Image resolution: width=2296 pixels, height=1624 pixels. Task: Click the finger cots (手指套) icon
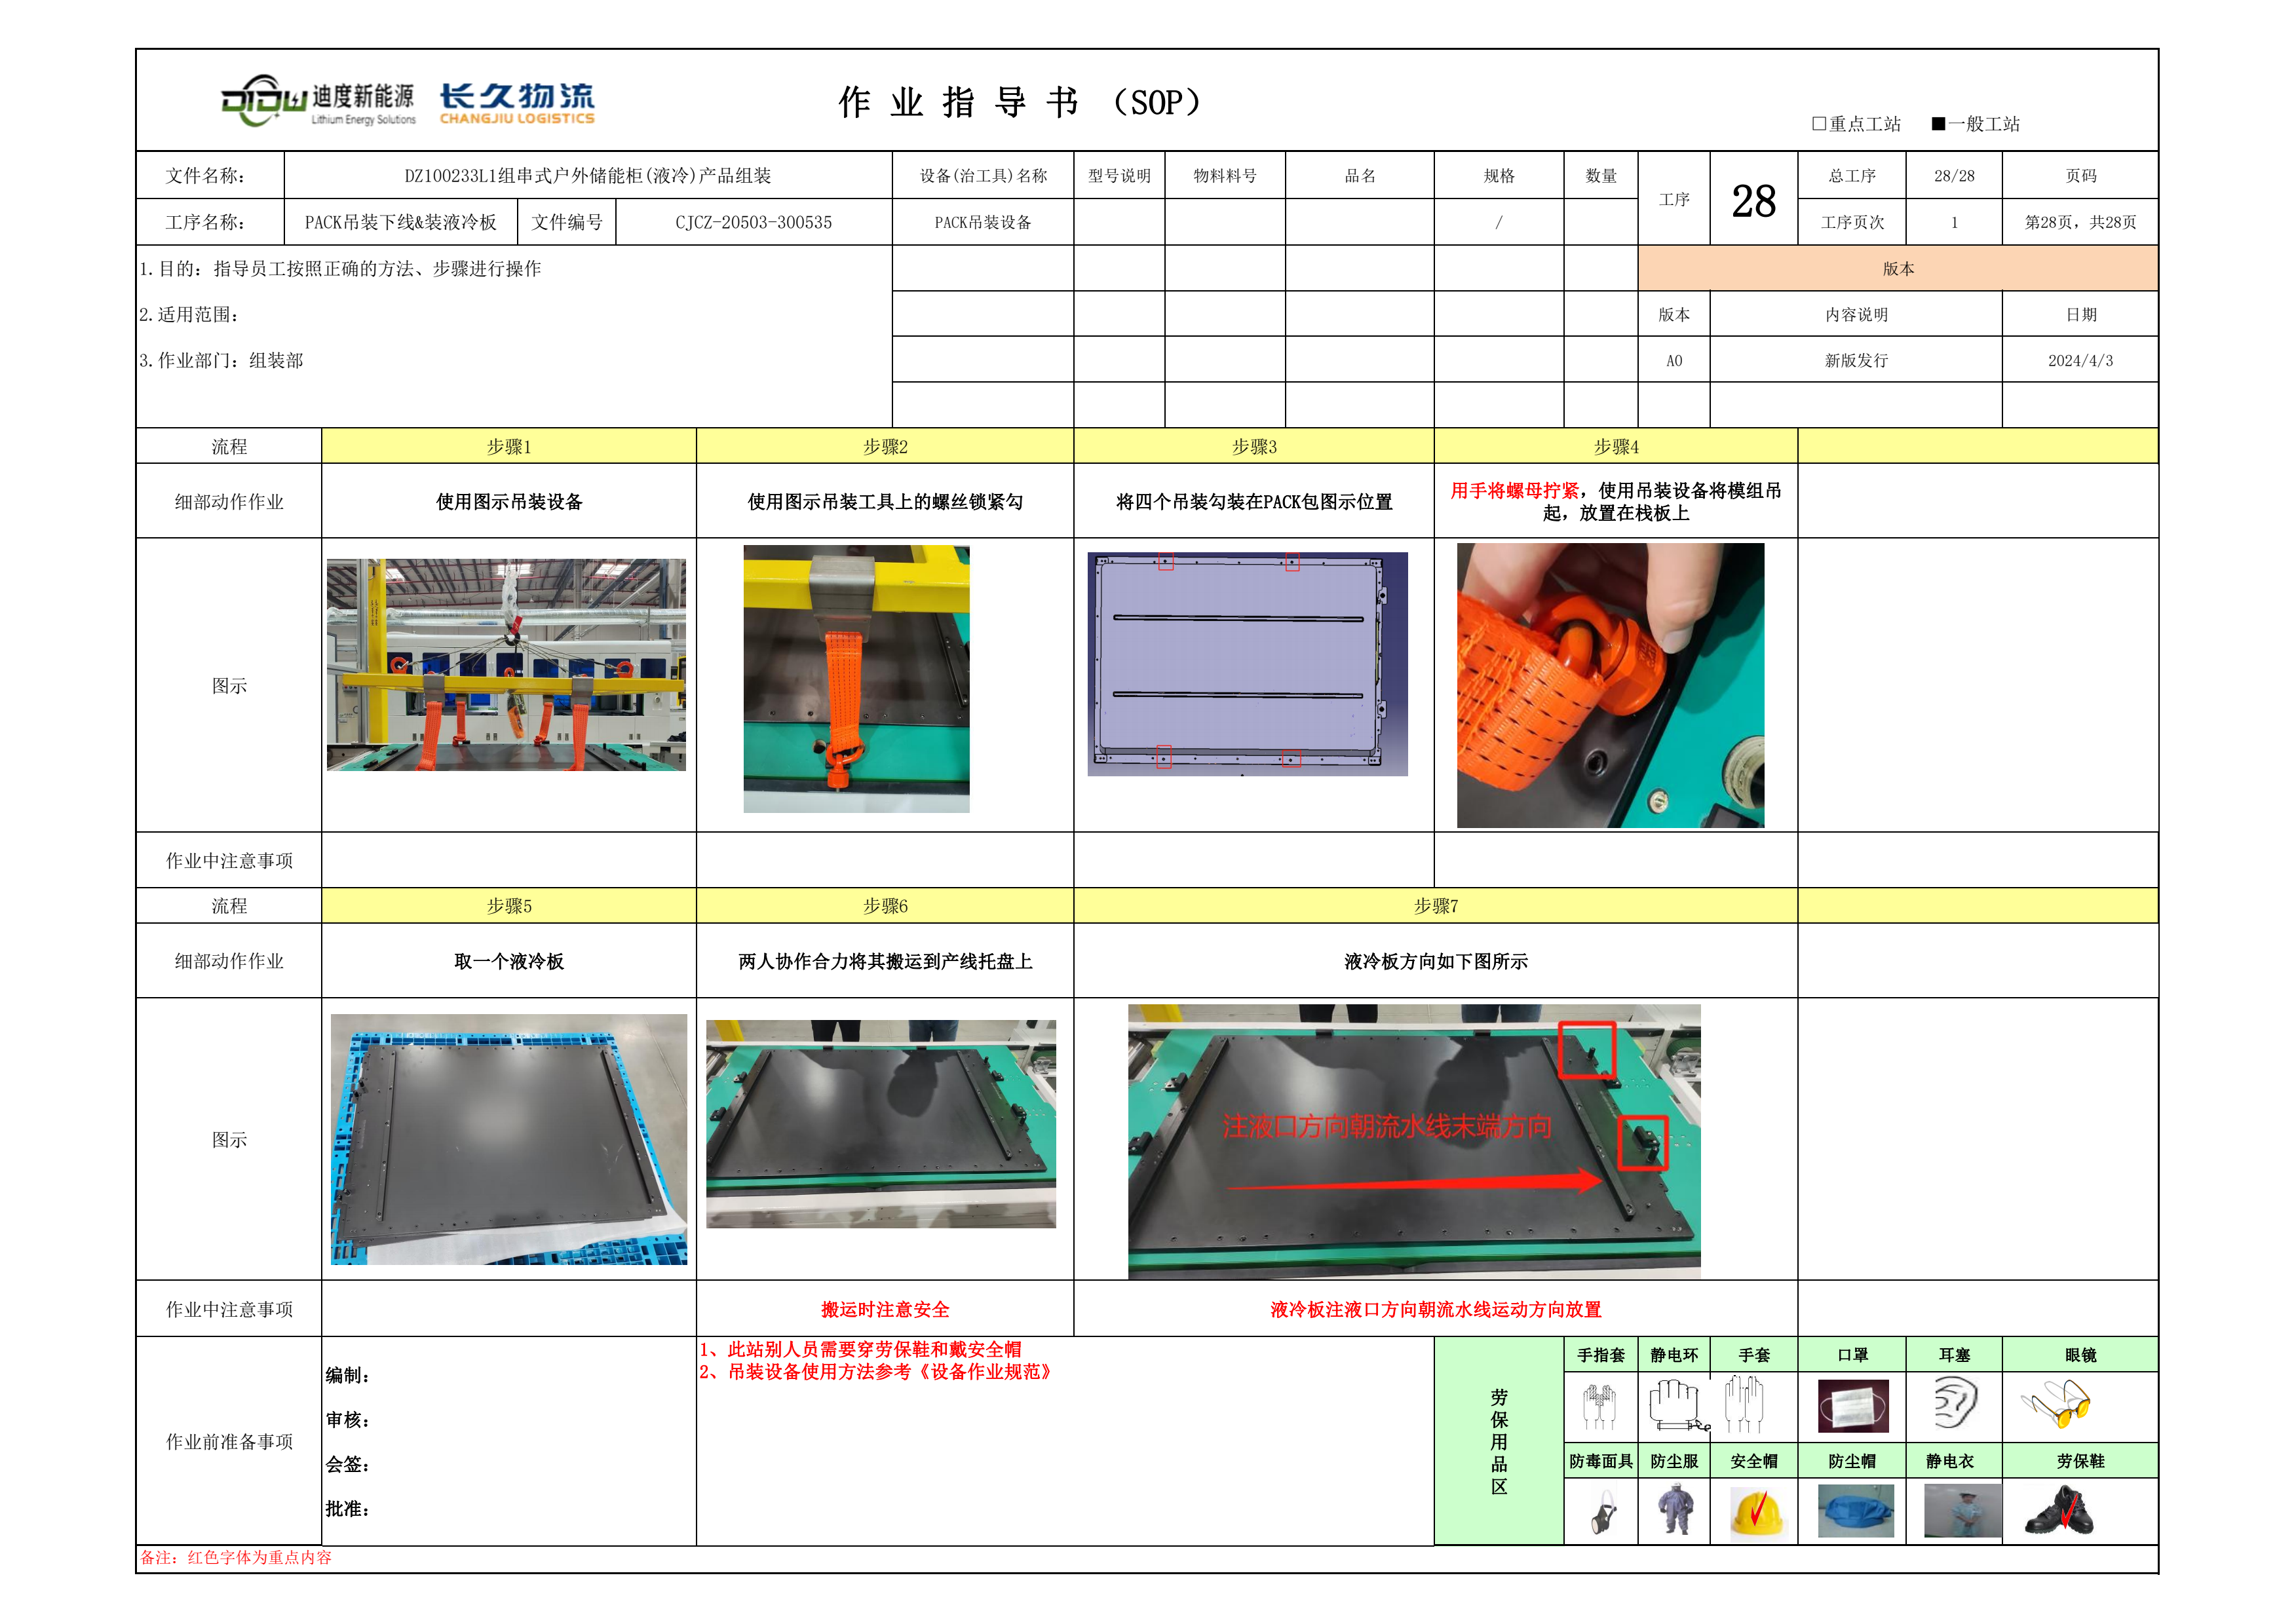tap(1600, 1405)
